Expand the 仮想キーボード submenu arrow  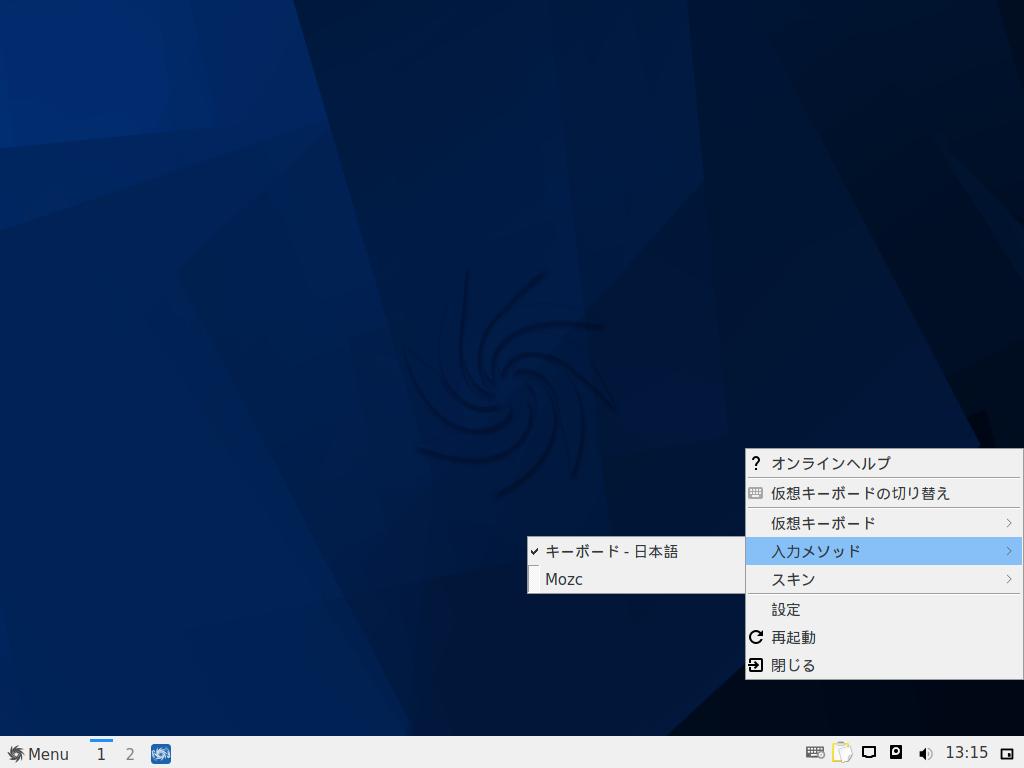tap(1009, 523)
